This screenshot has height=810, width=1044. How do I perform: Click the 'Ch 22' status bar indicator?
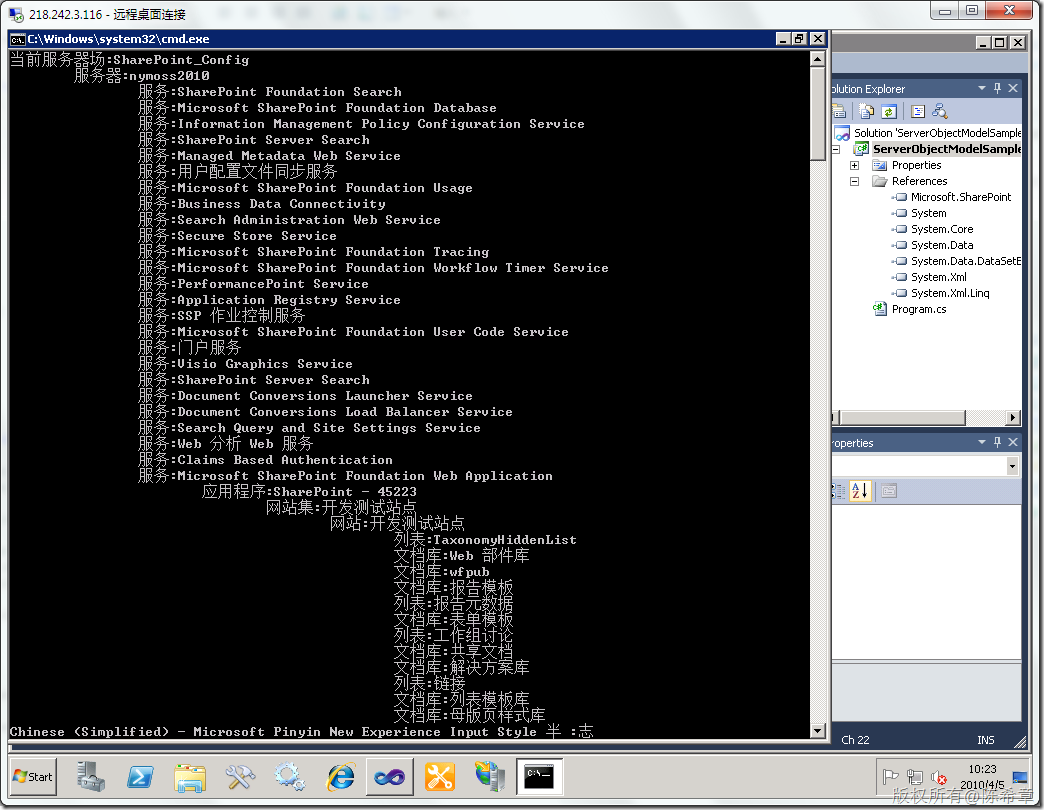[855, 740]
